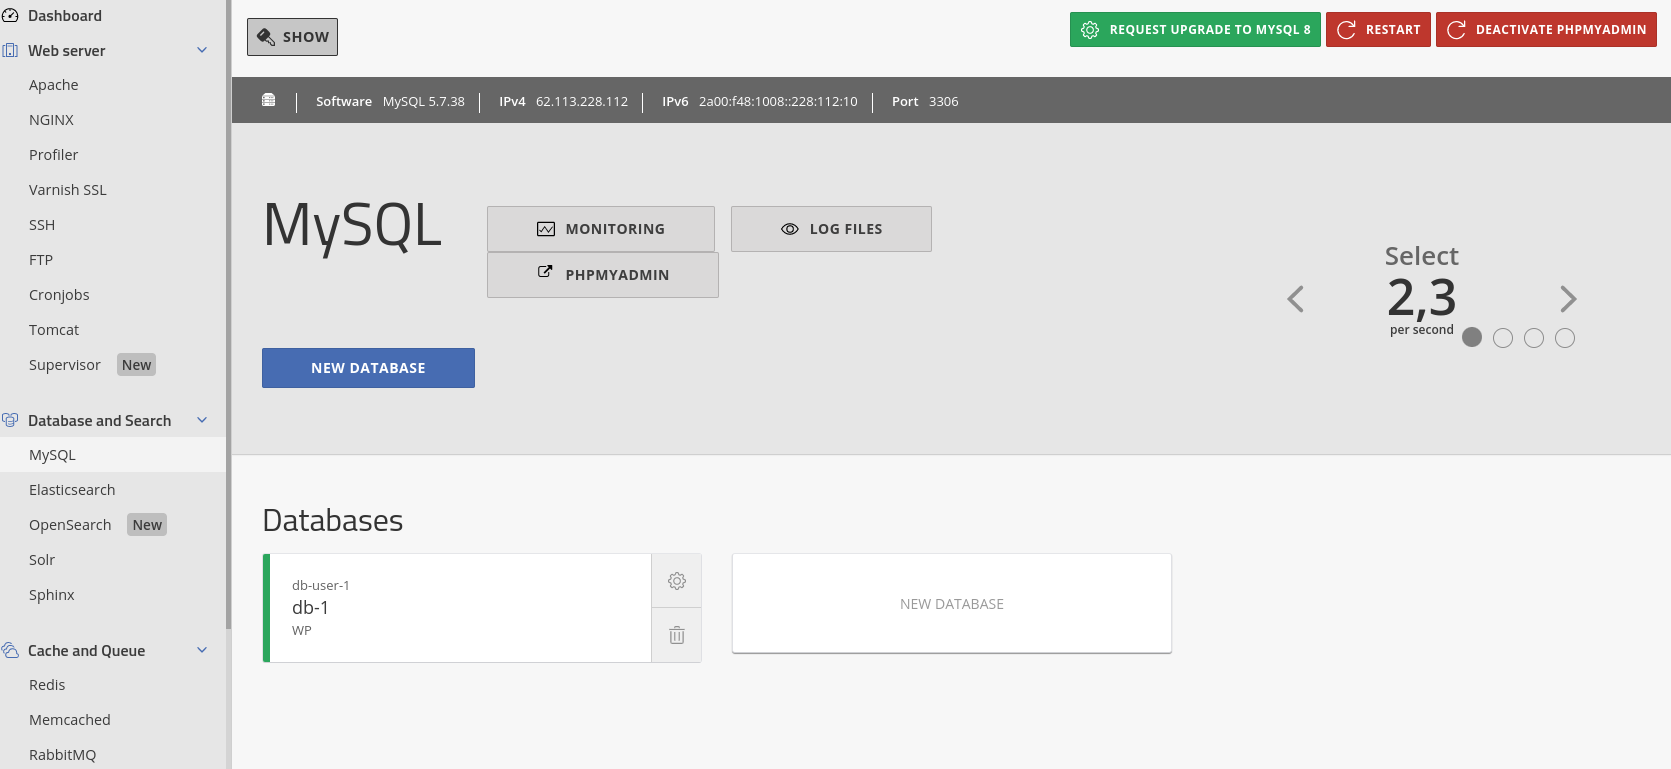Click the database icon in the info bar

tap(268, 100)
